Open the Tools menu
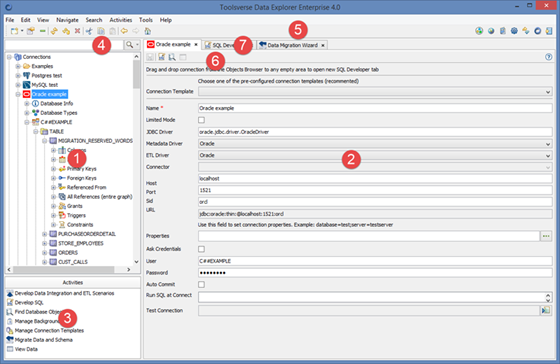560x364 pixels. point(146,20)
